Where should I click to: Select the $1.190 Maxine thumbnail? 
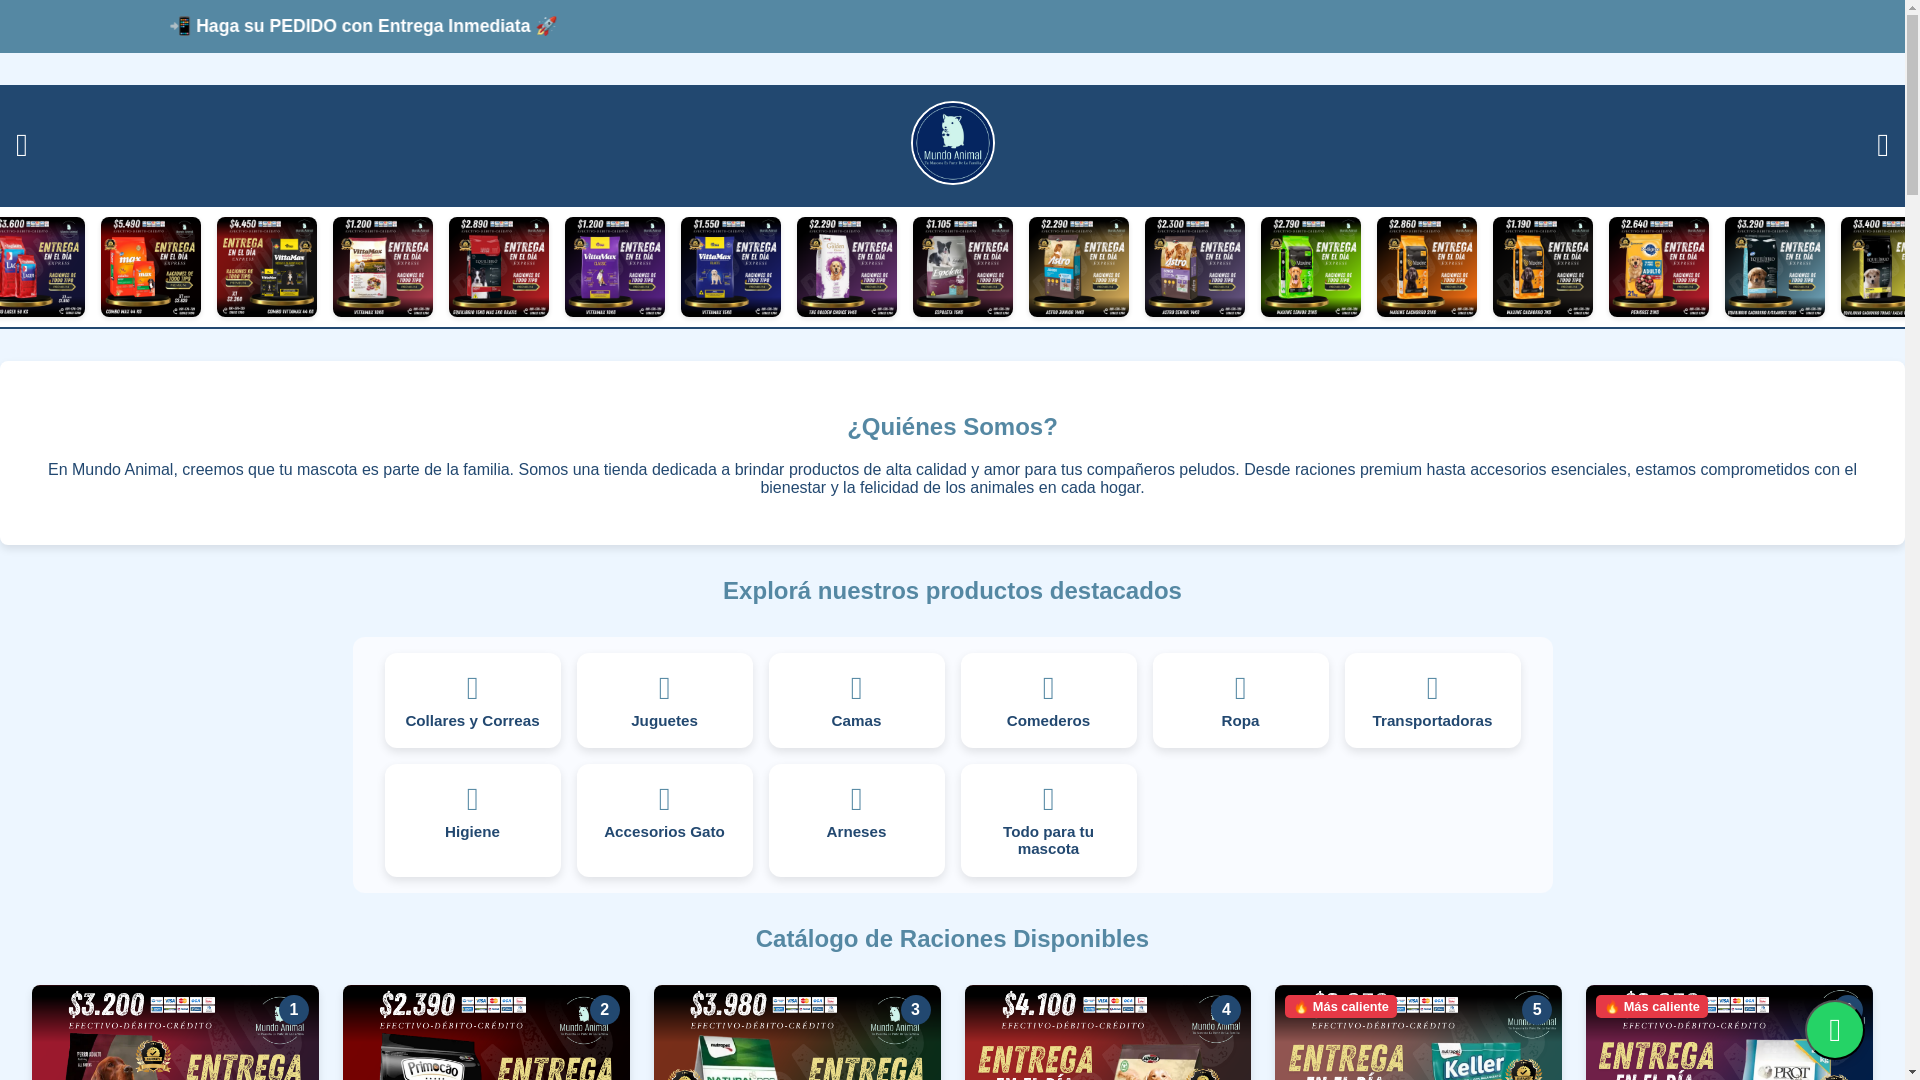point(1543,267)
